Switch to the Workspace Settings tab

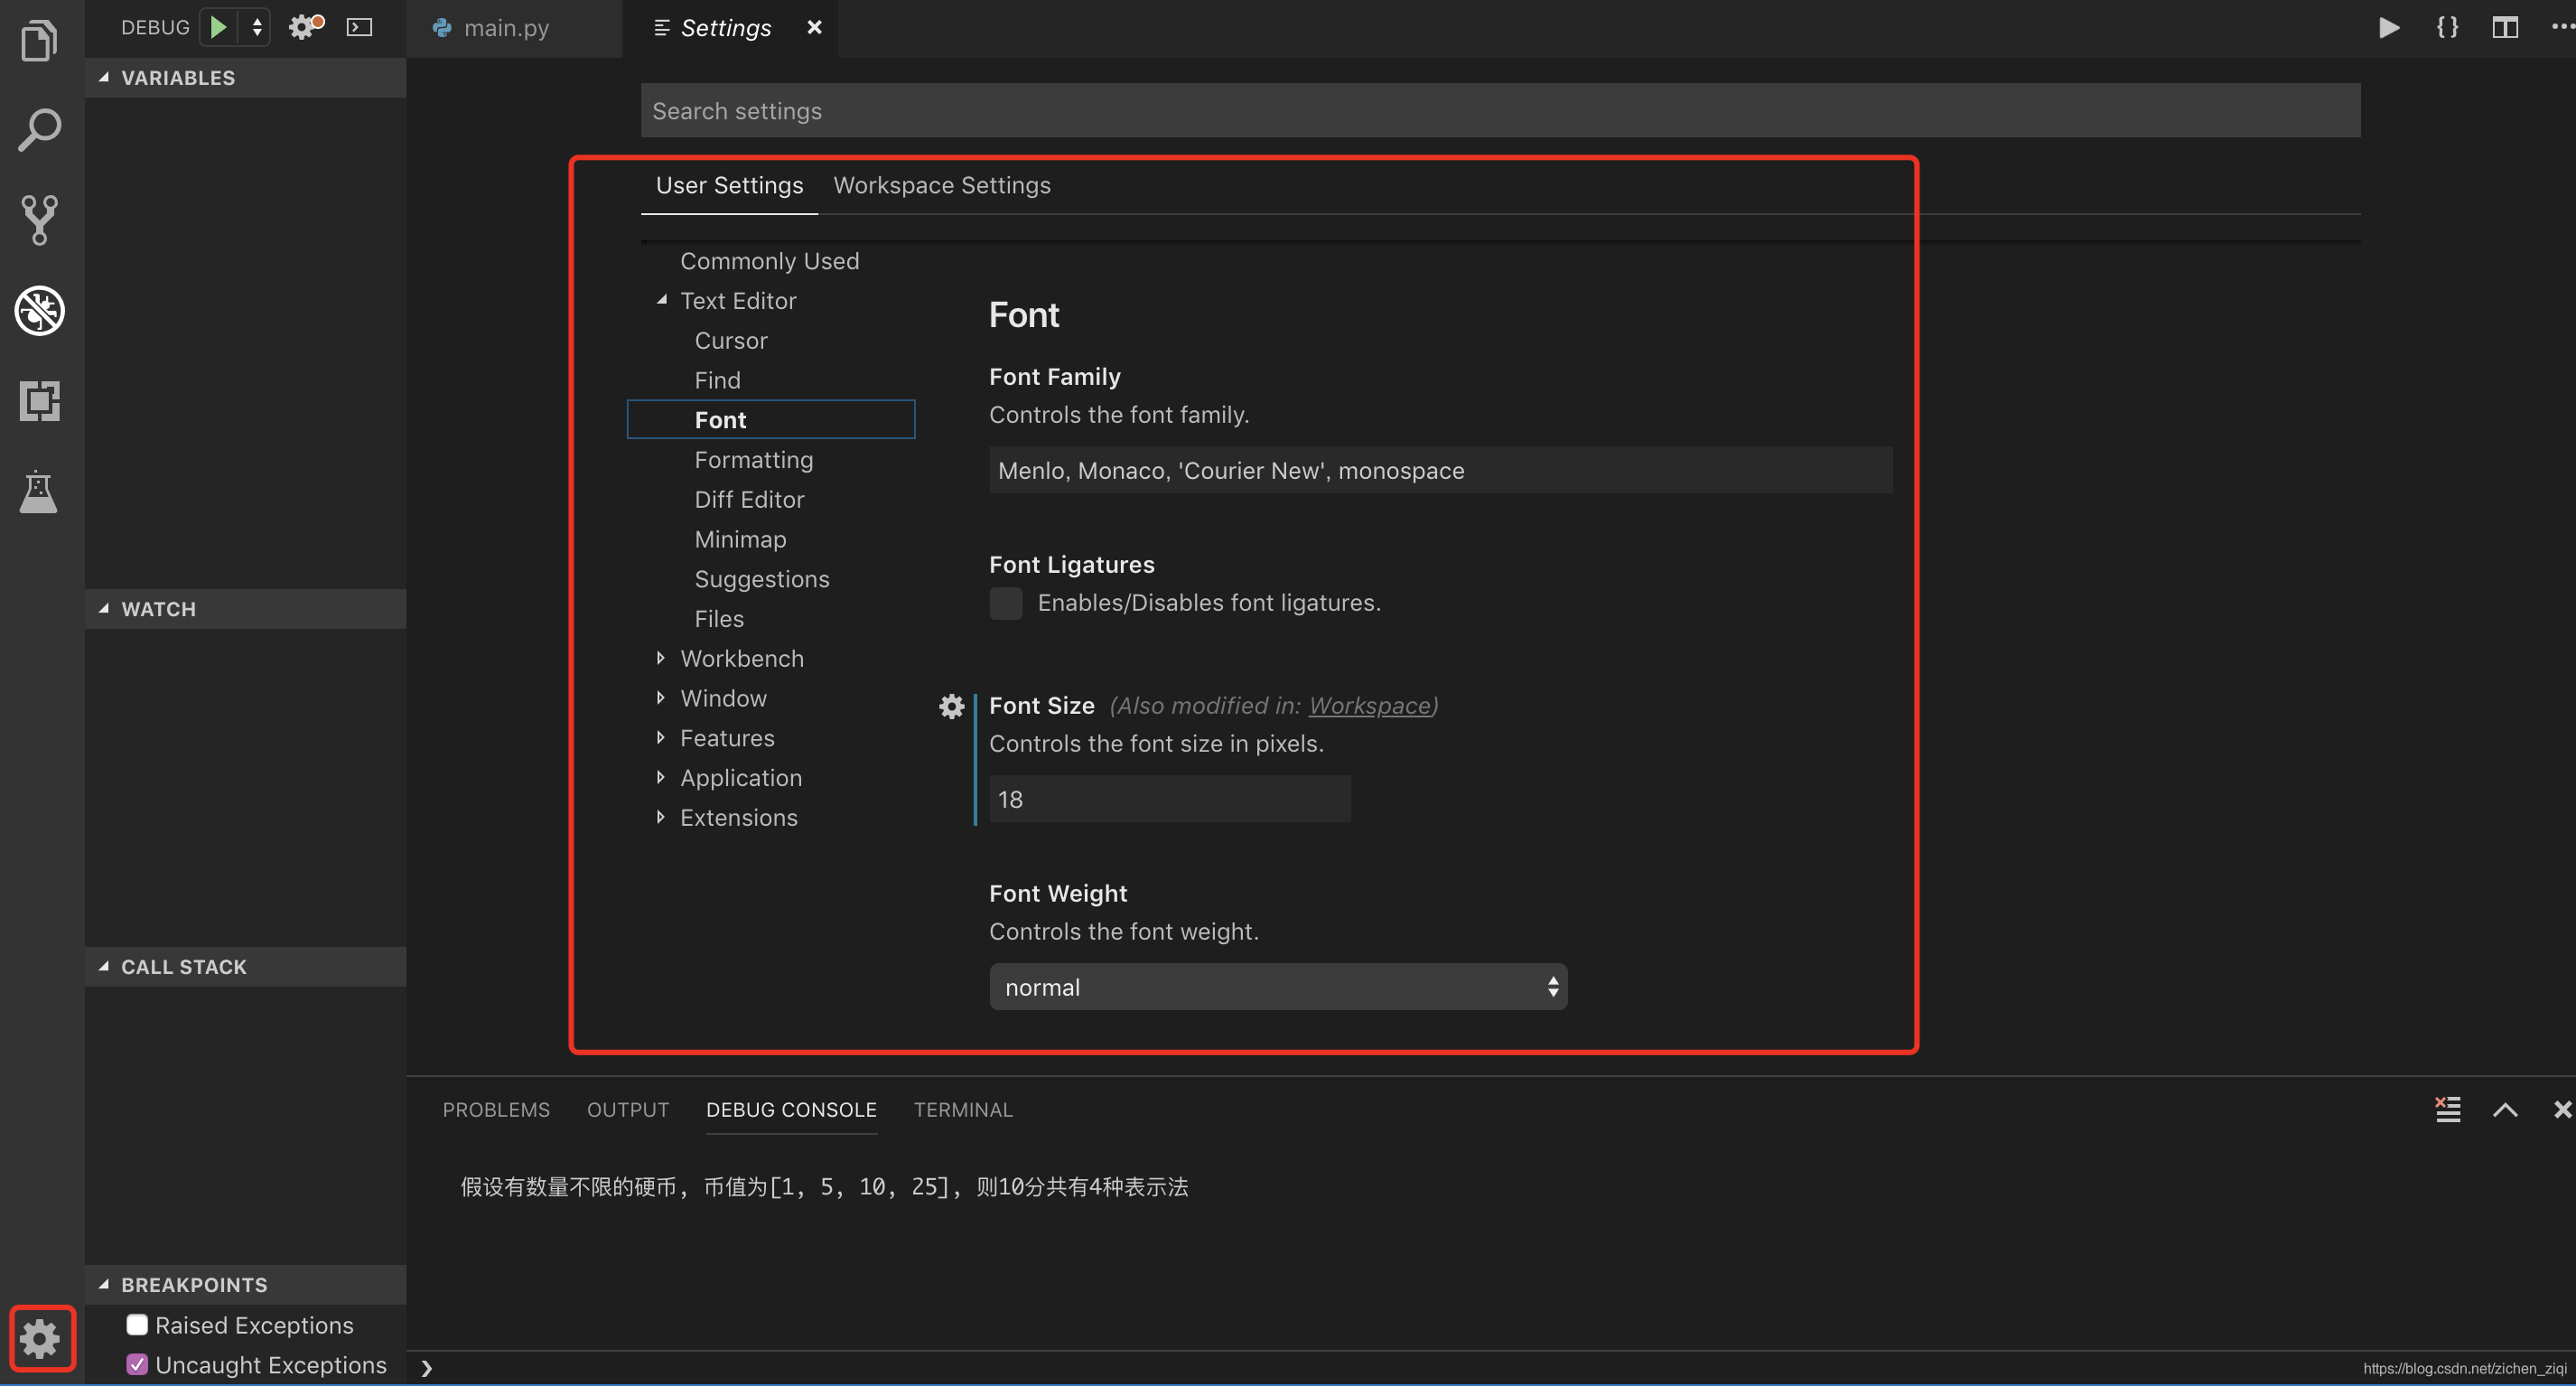pos(941,185)
